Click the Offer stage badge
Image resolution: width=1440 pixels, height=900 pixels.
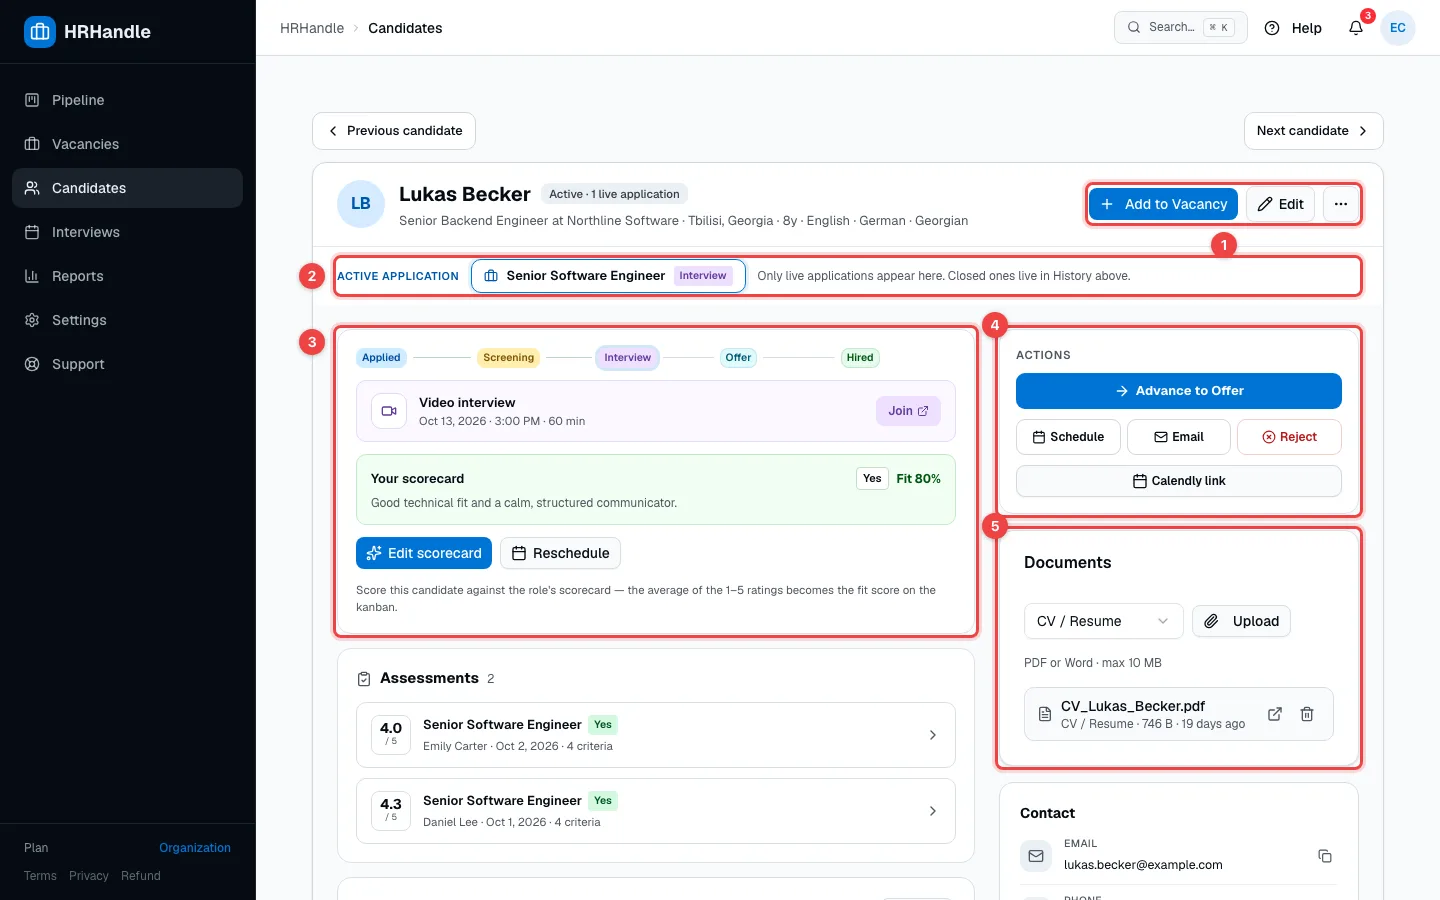(738, 358)
